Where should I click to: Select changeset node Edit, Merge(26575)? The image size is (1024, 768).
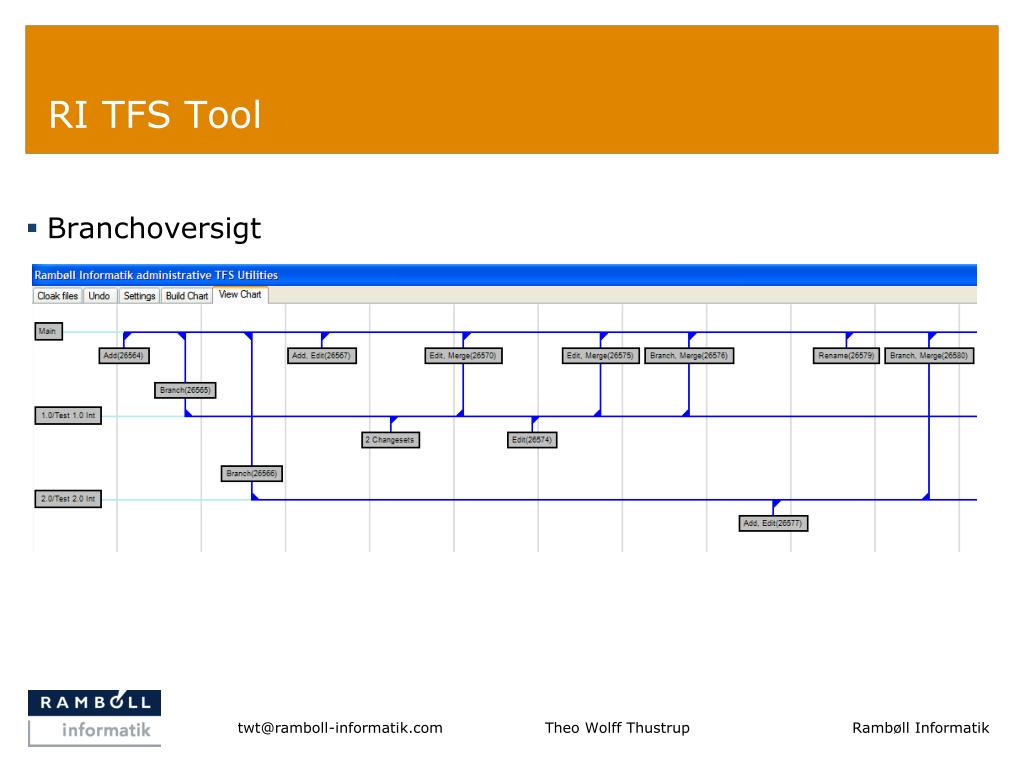(x=601, y=355)
